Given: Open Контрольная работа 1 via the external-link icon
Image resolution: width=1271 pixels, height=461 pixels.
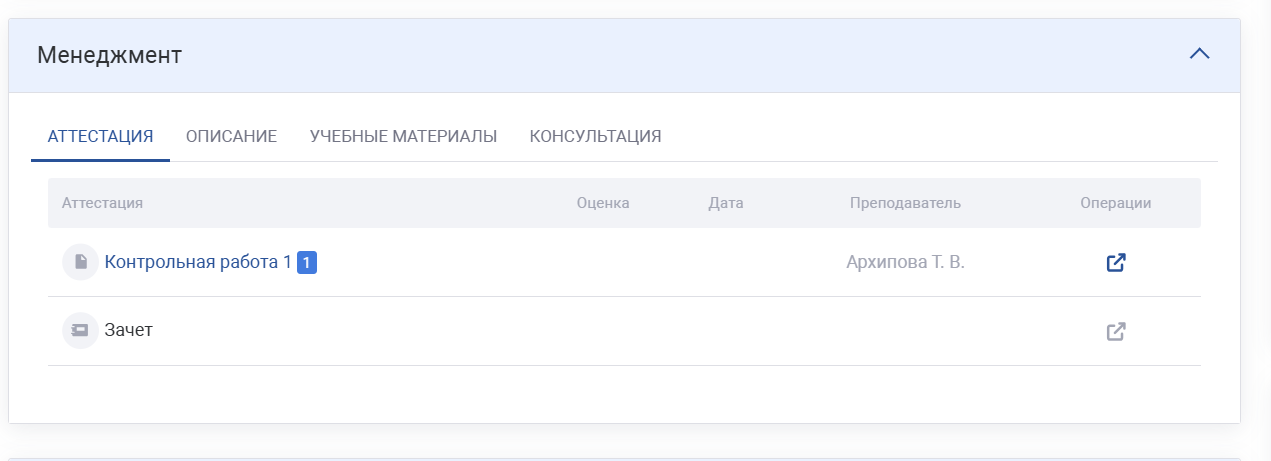Looking at the screenshot, I should (x=1116, y=263).
